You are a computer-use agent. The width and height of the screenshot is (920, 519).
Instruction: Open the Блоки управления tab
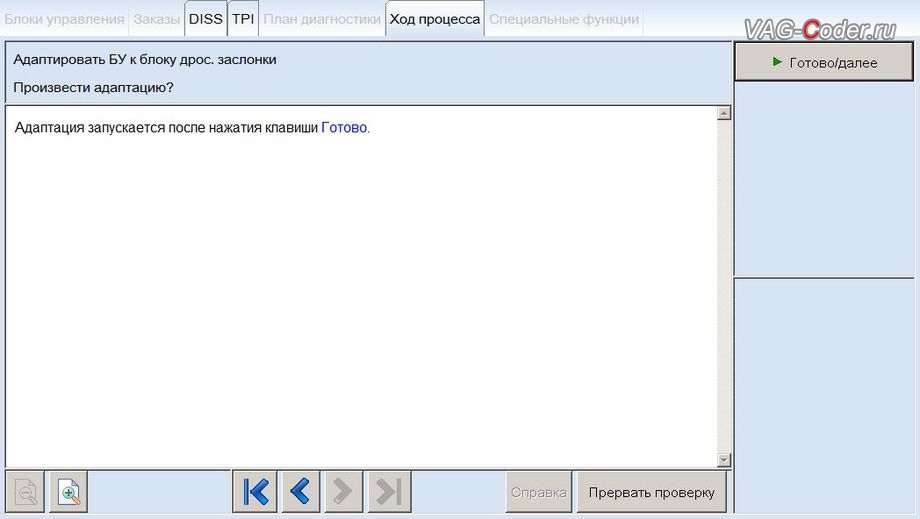click(x=65, y=19)
